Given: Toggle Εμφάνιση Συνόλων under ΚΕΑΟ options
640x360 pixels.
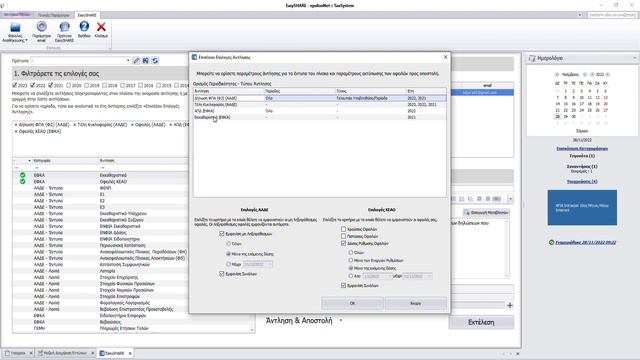Looking at the screenshot, I should pyautogui.click(x=343, y=286).
